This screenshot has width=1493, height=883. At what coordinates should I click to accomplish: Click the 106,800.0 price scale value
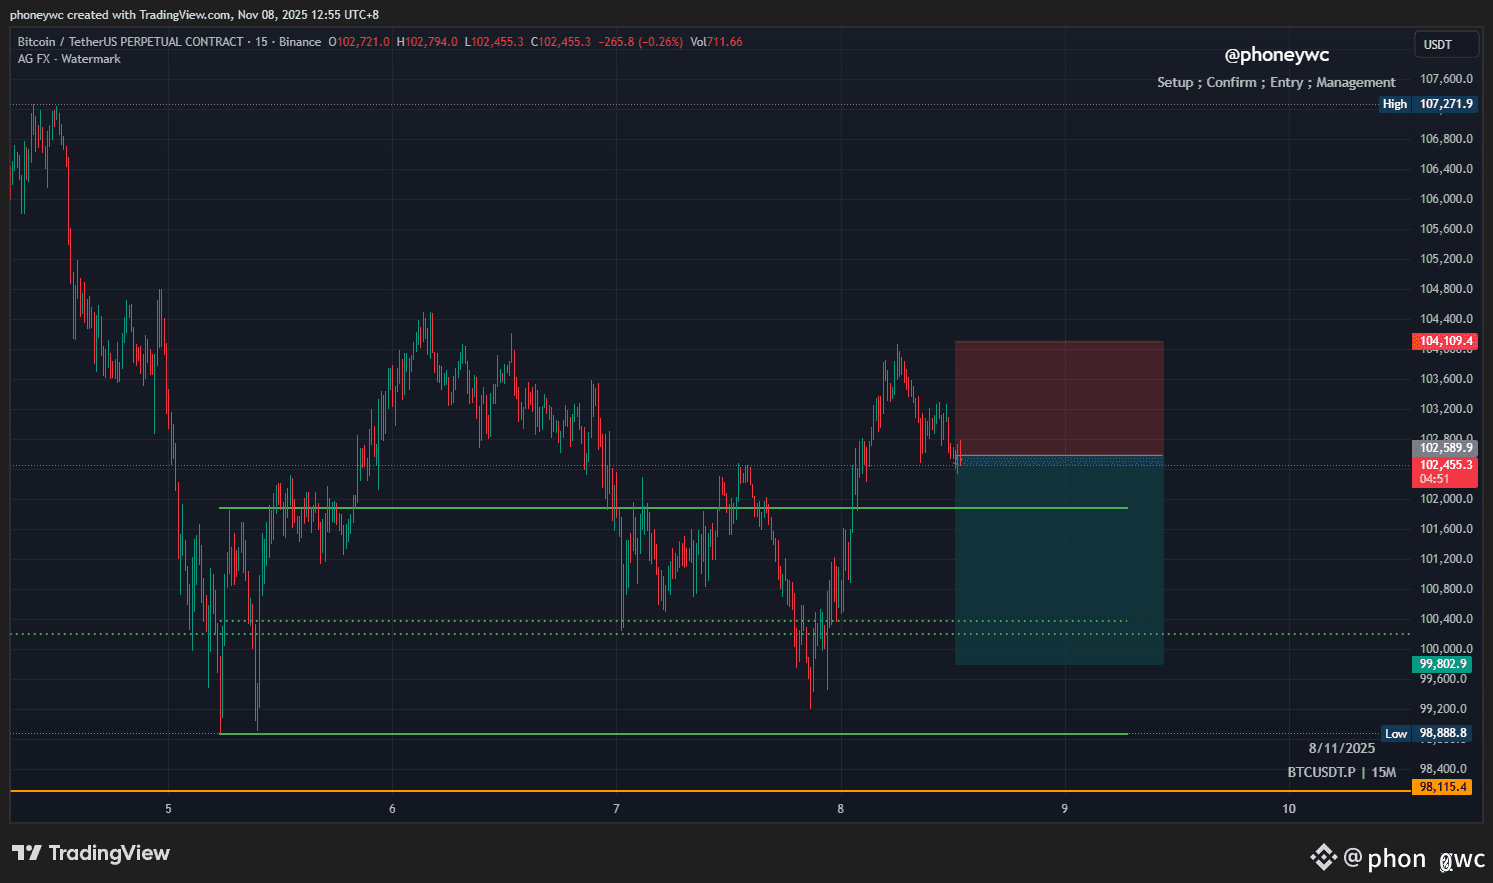[x=1446, y=139]
